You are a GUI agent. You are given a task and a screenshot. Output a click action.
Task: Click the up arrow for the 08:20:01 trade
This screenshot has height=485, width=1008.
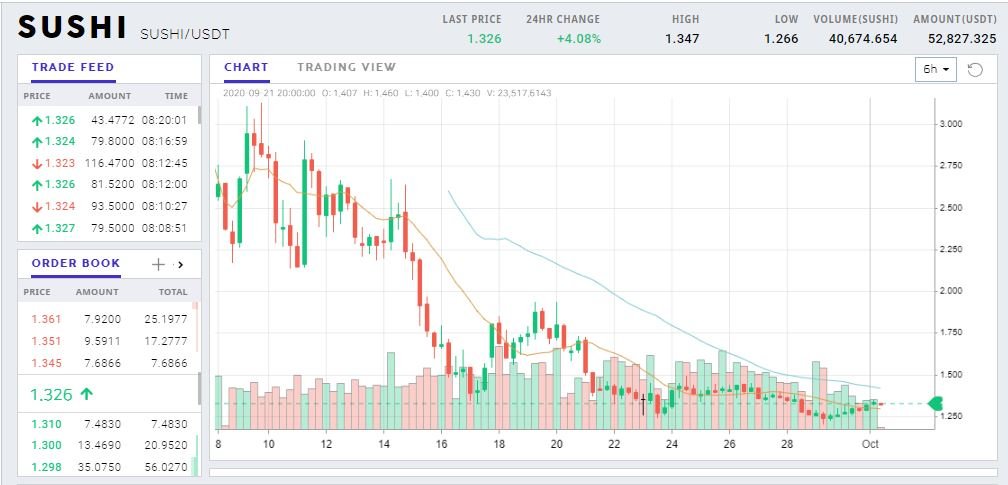point(37,120)
